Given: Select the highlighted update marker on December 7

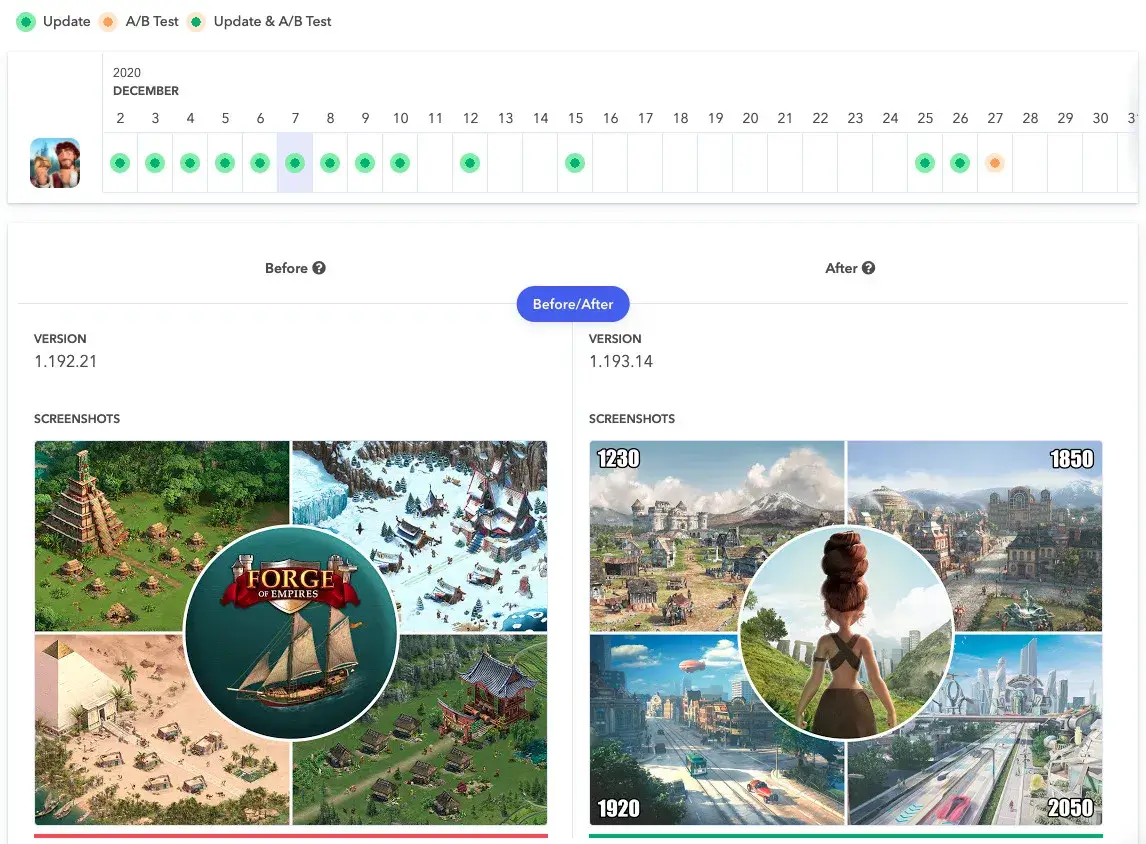Looking at the screenshot, I should (x=295, y=163).
